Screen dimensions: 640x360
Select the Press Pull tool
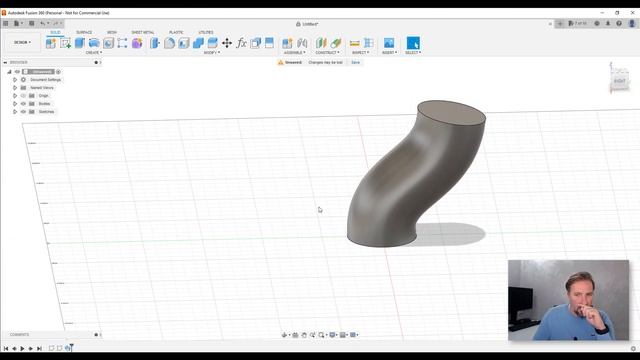[x=155, y=43]
